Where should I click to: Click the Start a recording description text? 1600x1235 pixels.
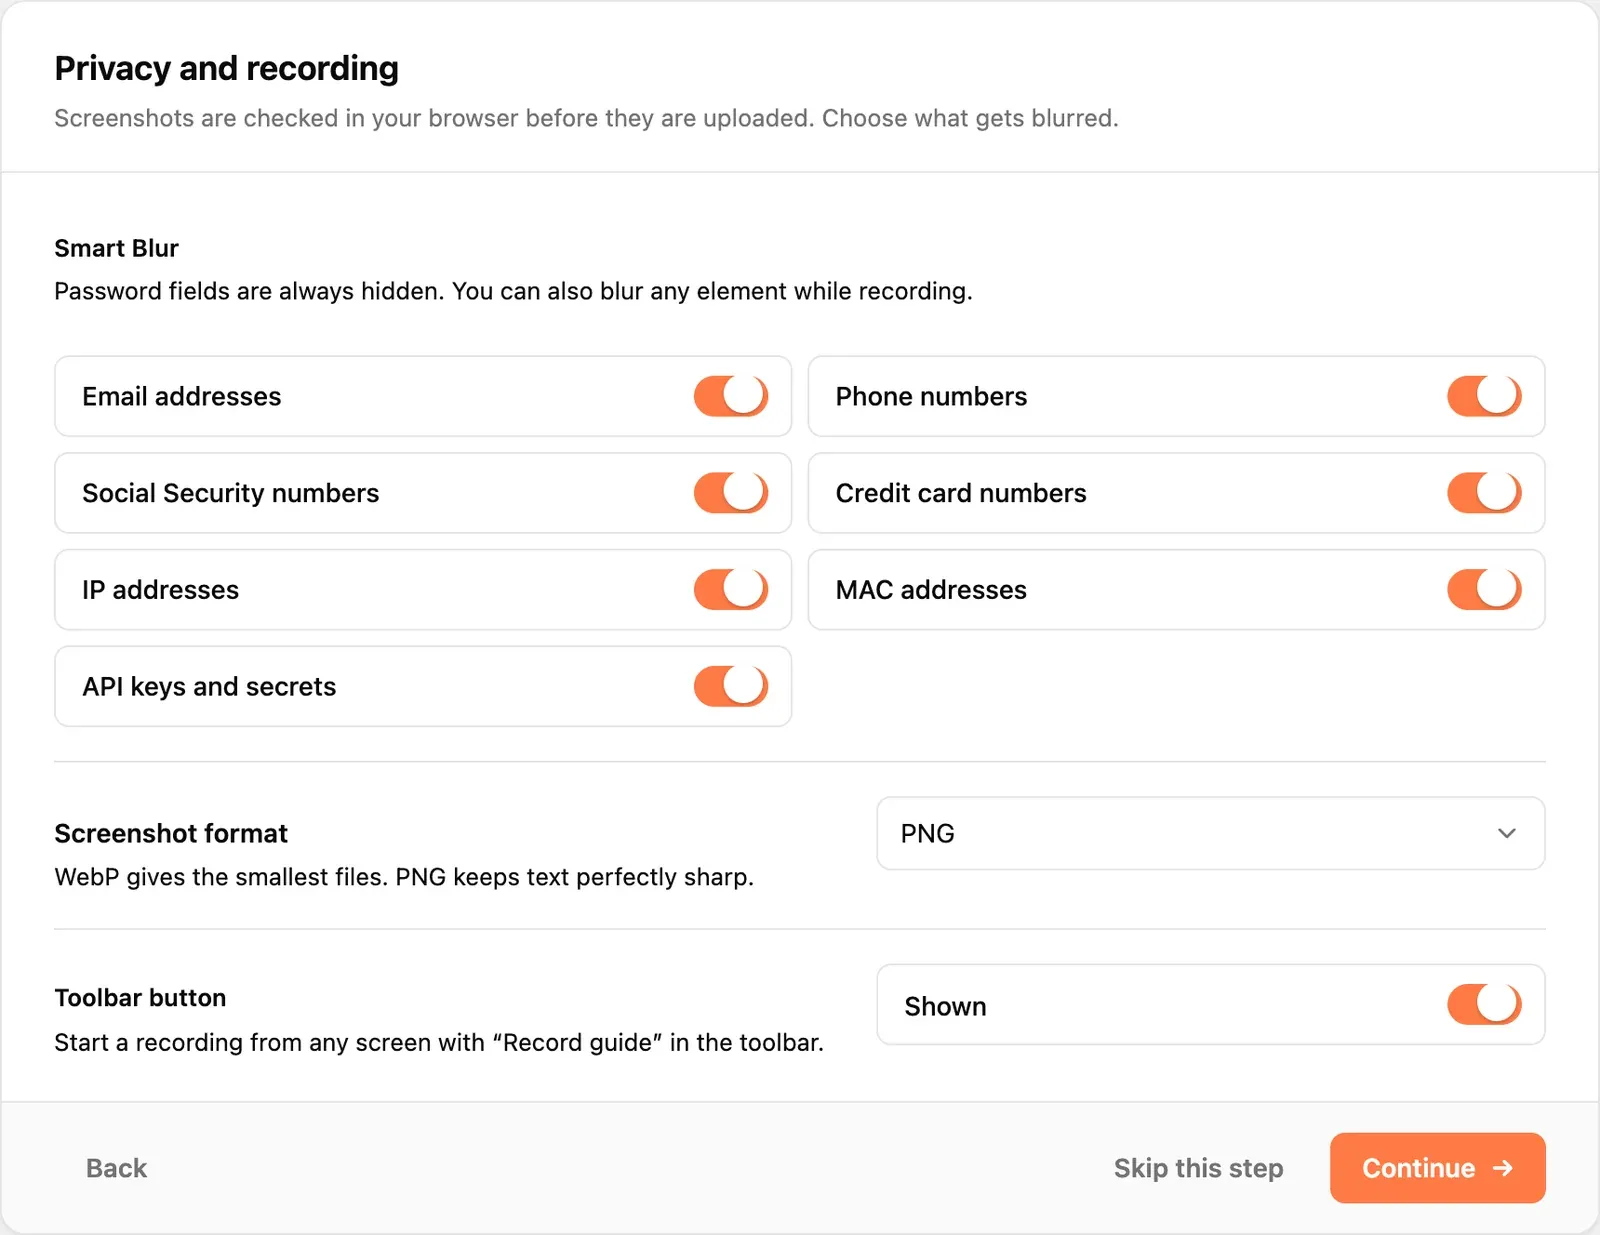439,1042
